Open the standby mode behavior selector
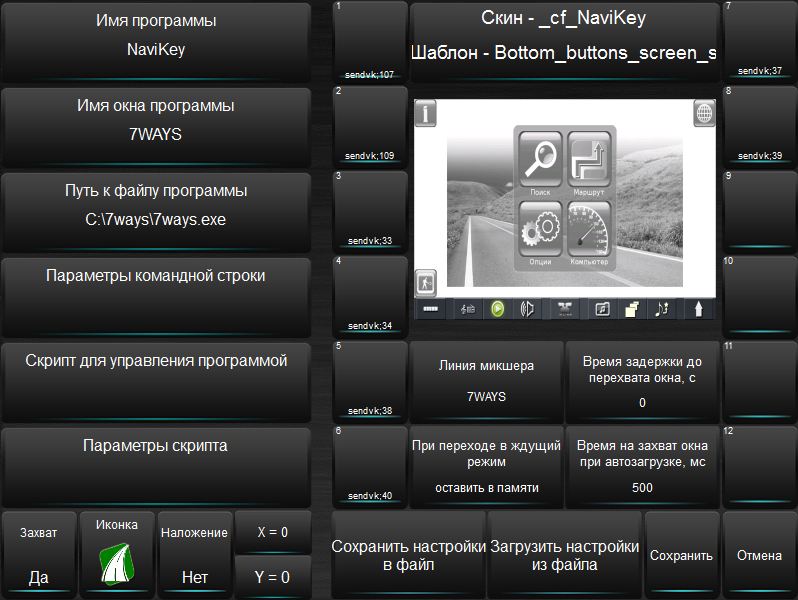 pyautogui.click(x=487, y=467)
